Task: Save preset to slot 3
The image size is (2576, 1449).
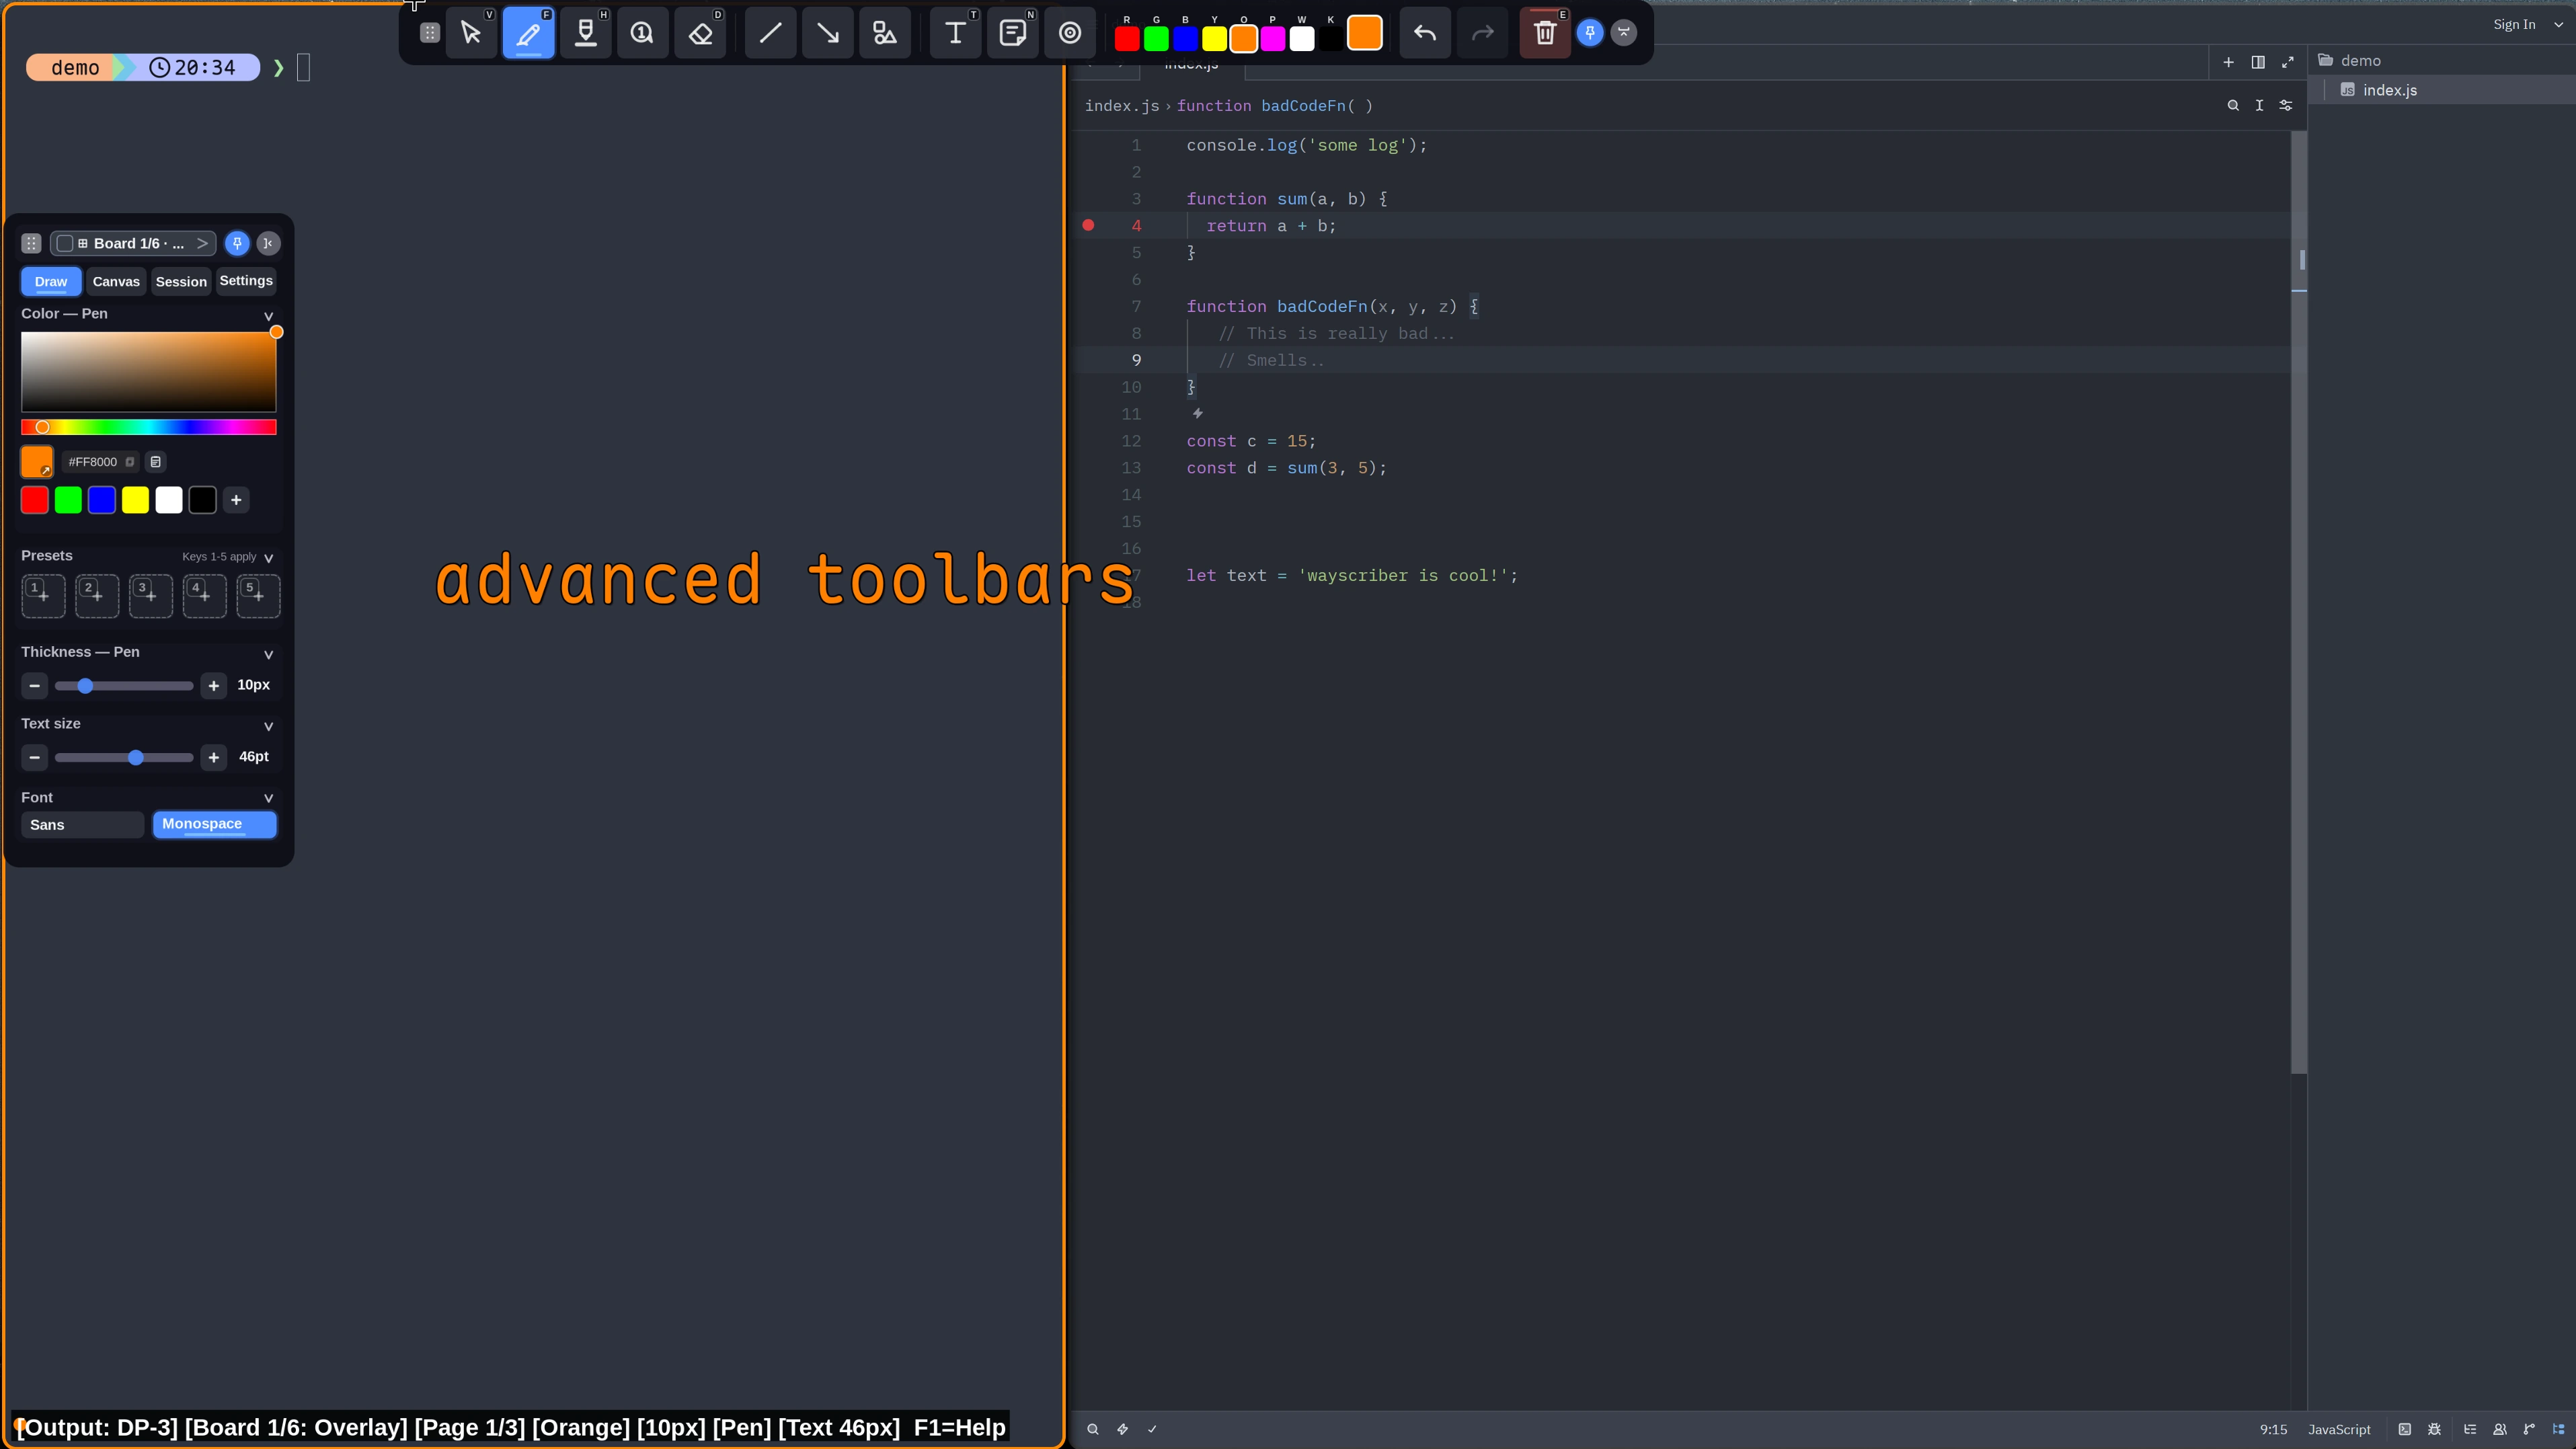Action: point(151,596)
